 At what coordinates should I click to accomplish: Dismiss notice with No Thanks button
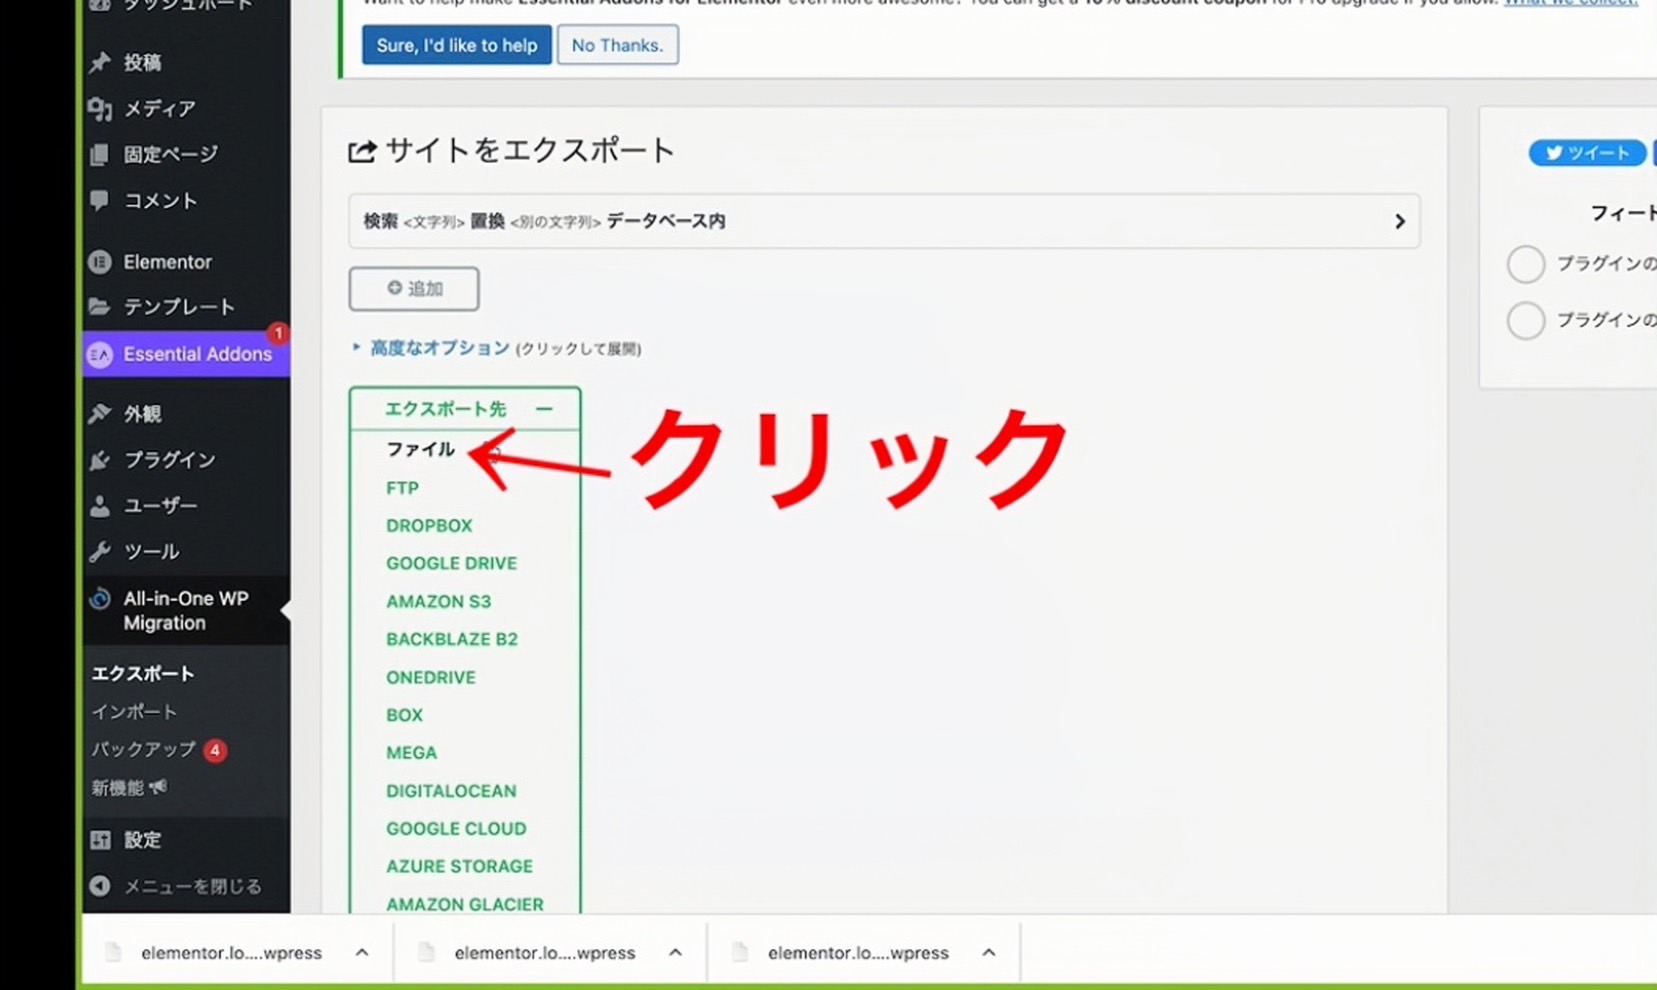(618, 45)
